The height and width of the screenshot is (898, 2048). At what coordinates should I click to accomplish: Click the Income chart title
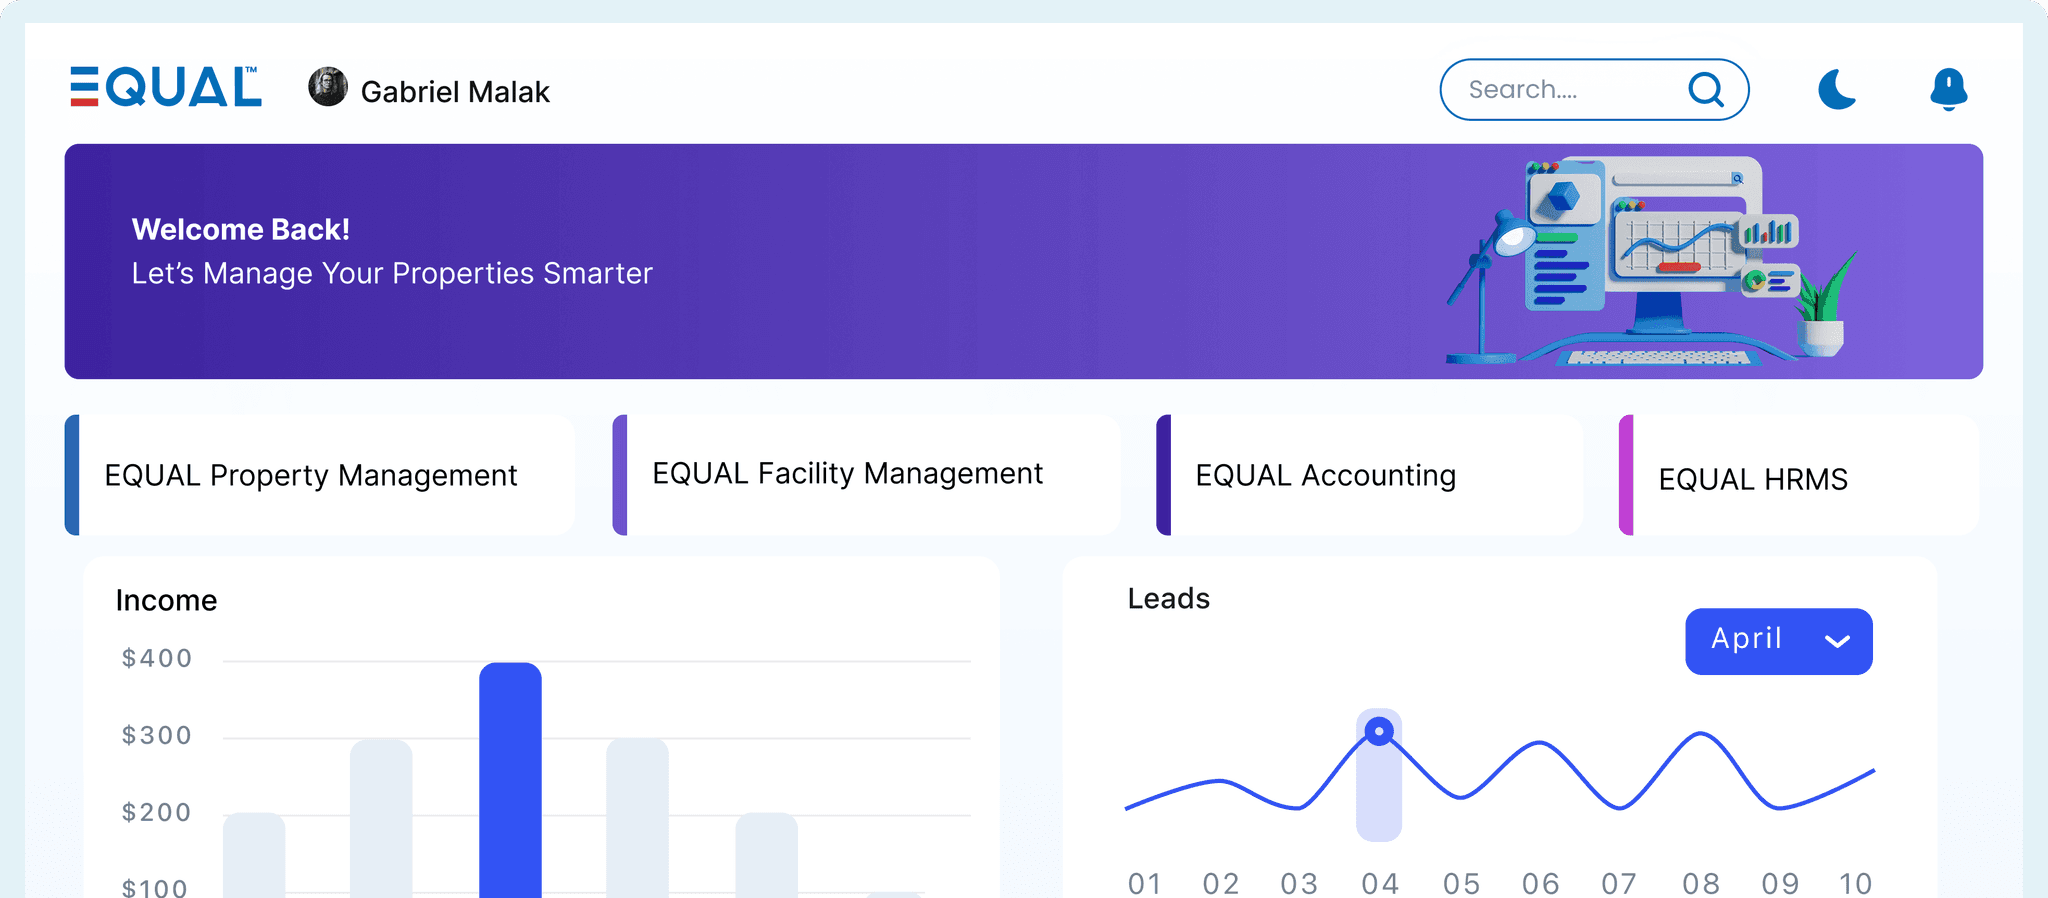(x=166, y=600)
